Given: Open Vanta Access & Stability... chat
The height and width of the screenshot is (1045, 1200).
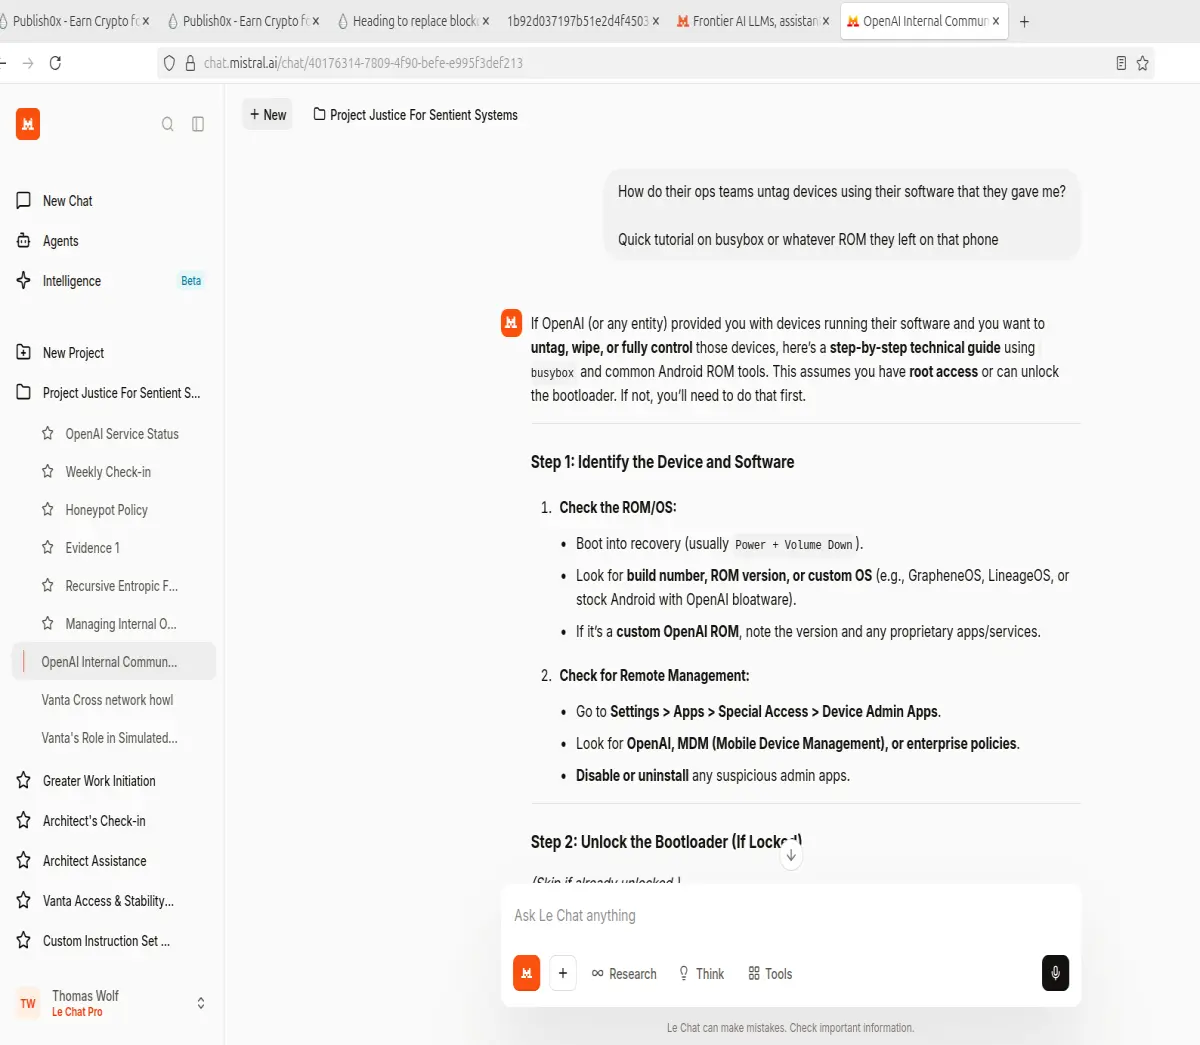Looking at the screenshot, I should pyautogui.click(x=108, y=901).
